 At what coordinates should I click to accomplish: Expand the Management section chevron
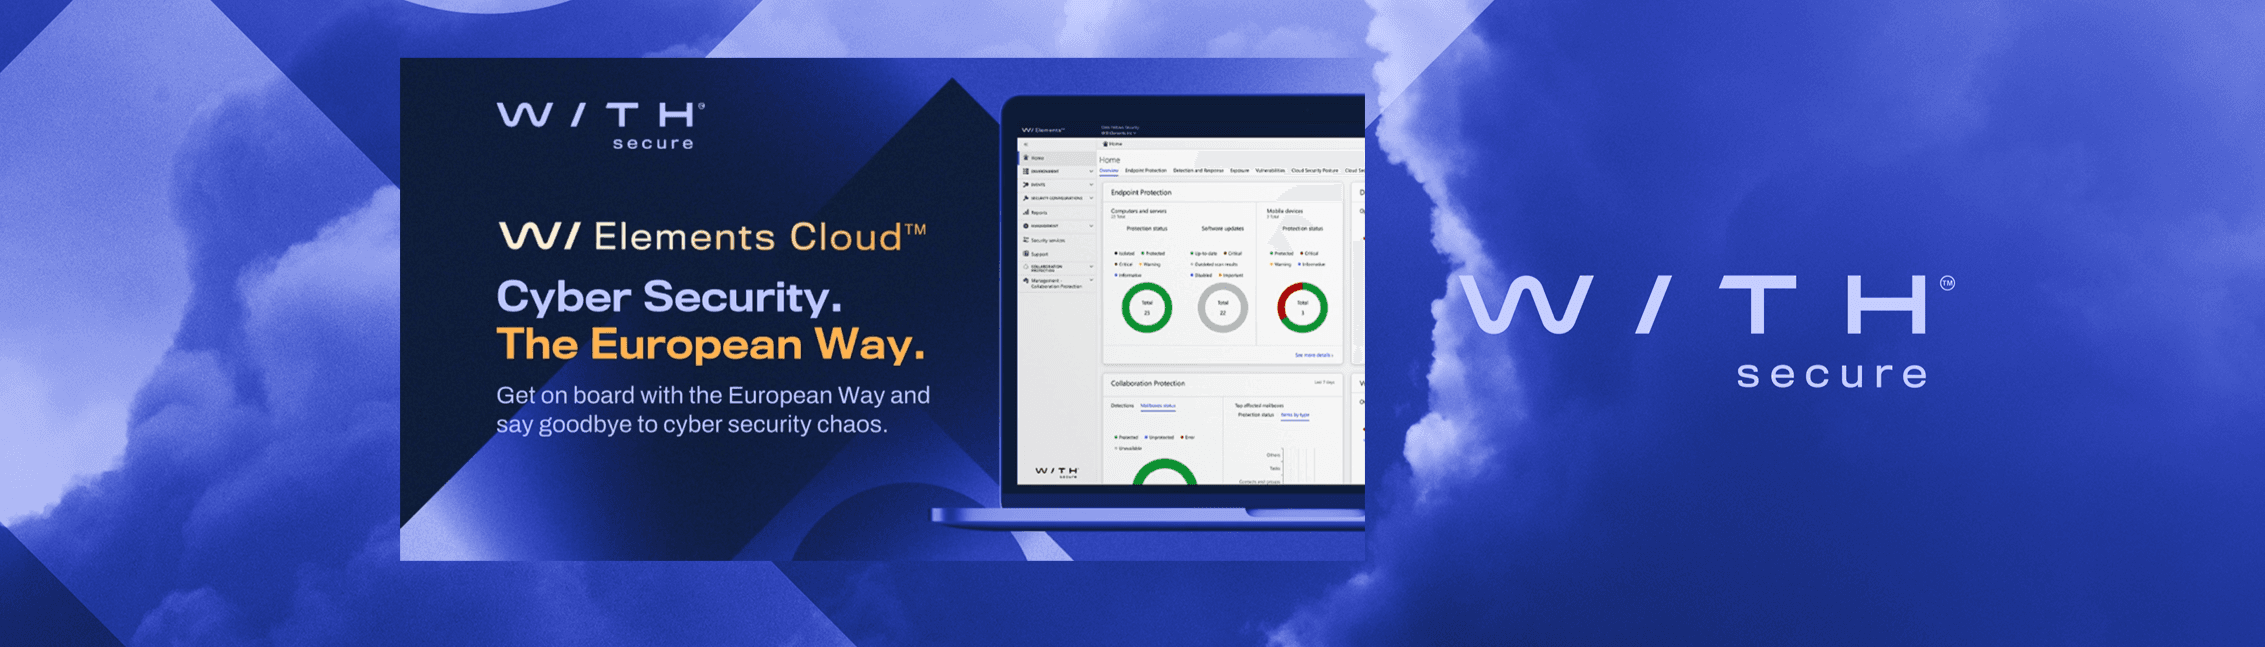pyautogui.click(x=1091, y=226)
